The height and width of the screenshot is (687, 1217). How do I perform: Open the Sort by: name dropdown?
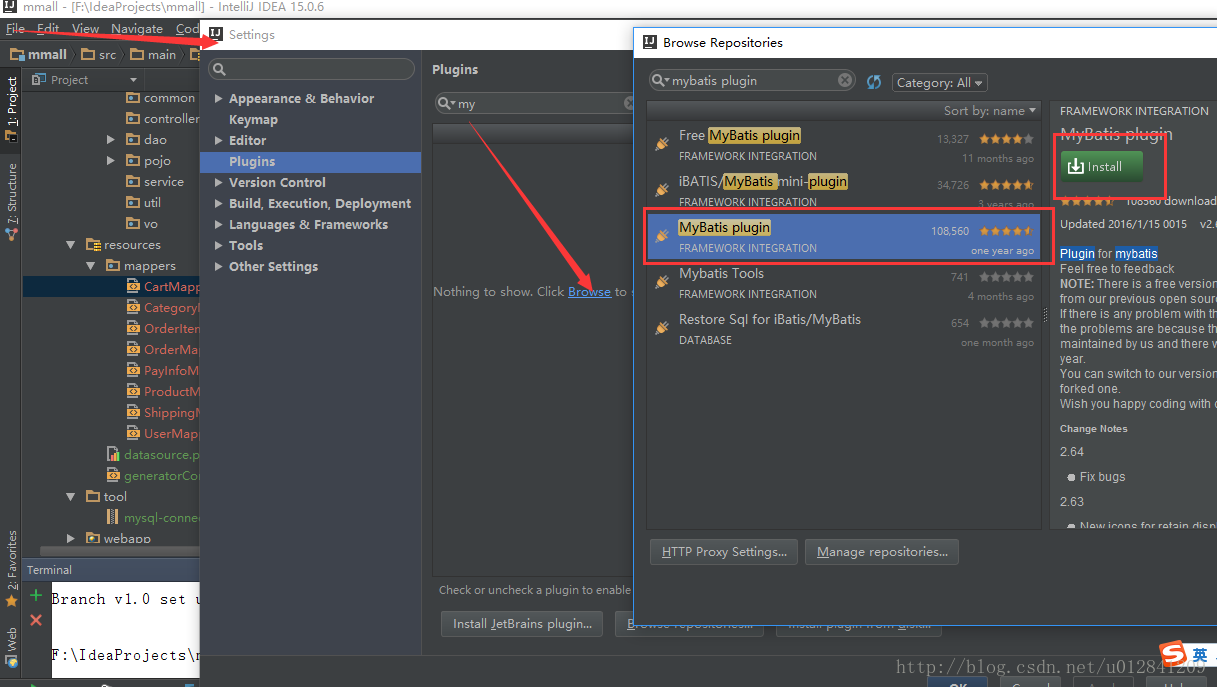pos(990,111)
